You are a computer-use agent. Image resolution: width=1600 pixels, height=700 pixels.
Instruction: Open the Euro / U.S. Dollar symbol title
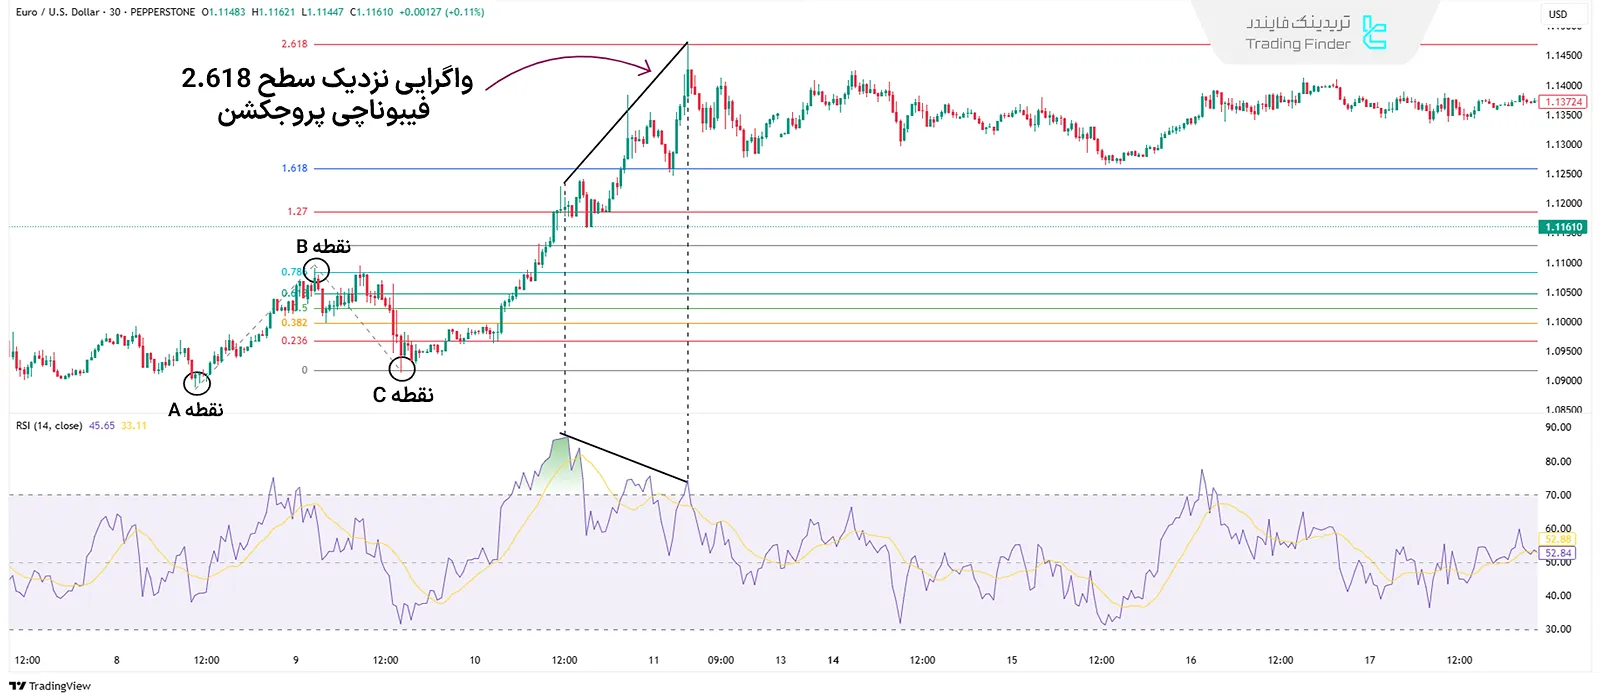pyautogui.click(x=58, y=12)
